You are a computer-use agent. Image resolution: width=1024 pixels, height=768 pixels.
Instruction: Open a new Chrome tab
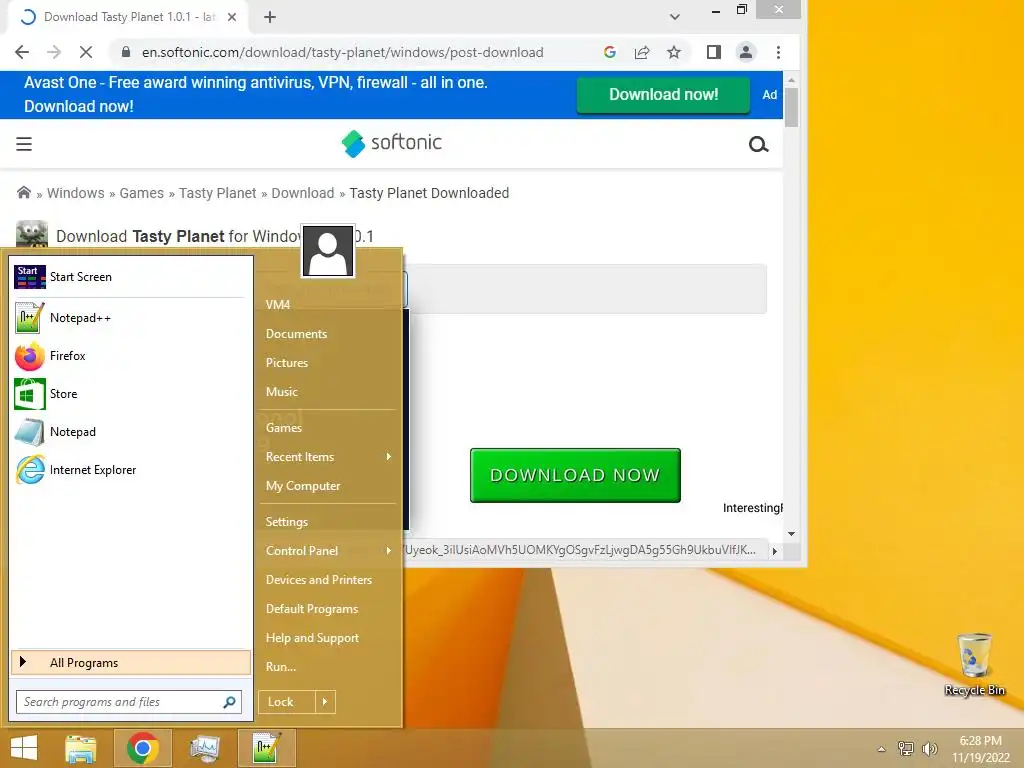(270, 17)
